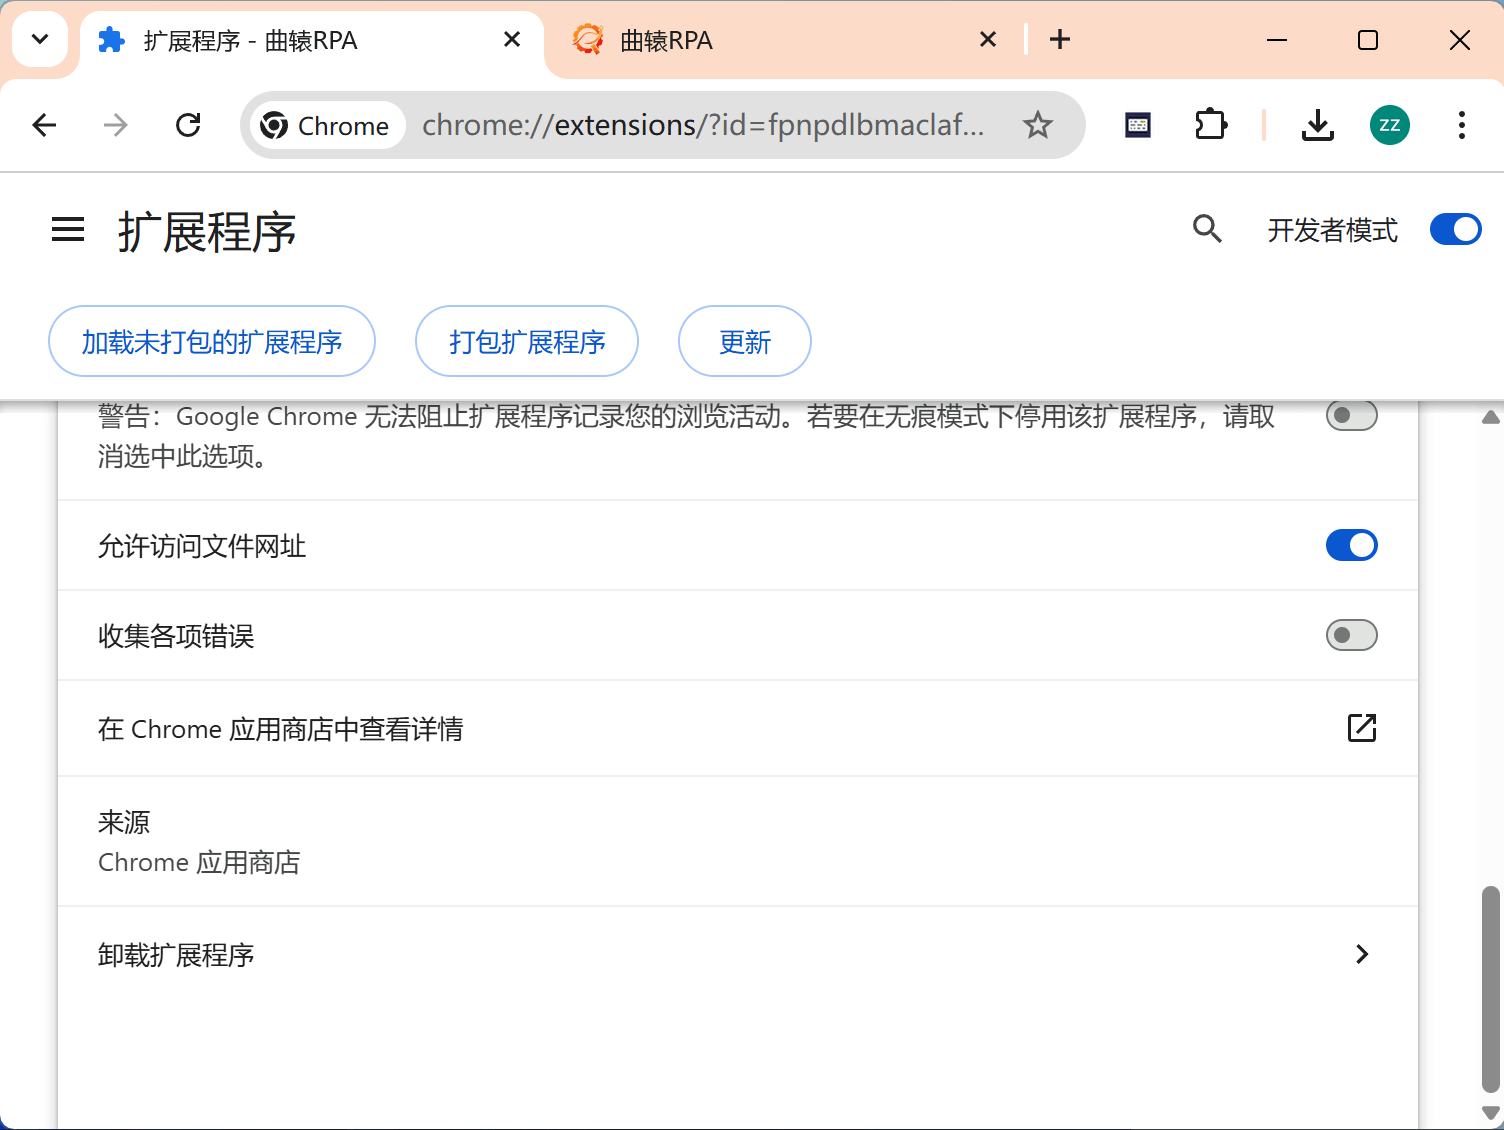The height and width of the screenshot is (1130, 1504).
Task: Open the tab search dropdown arrow
Action: [x=40, y=40]
